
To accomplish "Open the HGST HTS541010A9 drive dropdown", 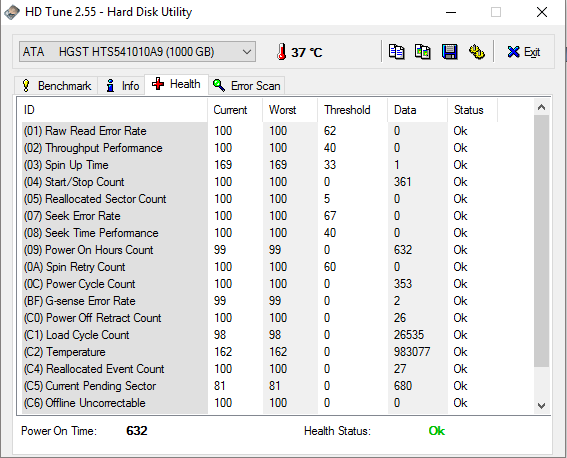I will (137, 52).
